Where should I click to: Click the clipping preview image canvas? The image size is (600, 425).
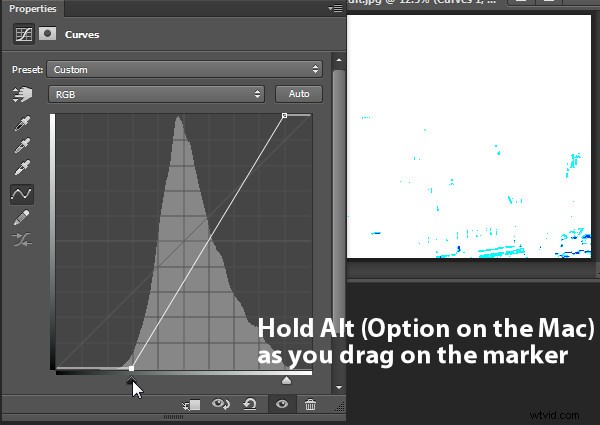pyautogui.click(x=469, y=137)
